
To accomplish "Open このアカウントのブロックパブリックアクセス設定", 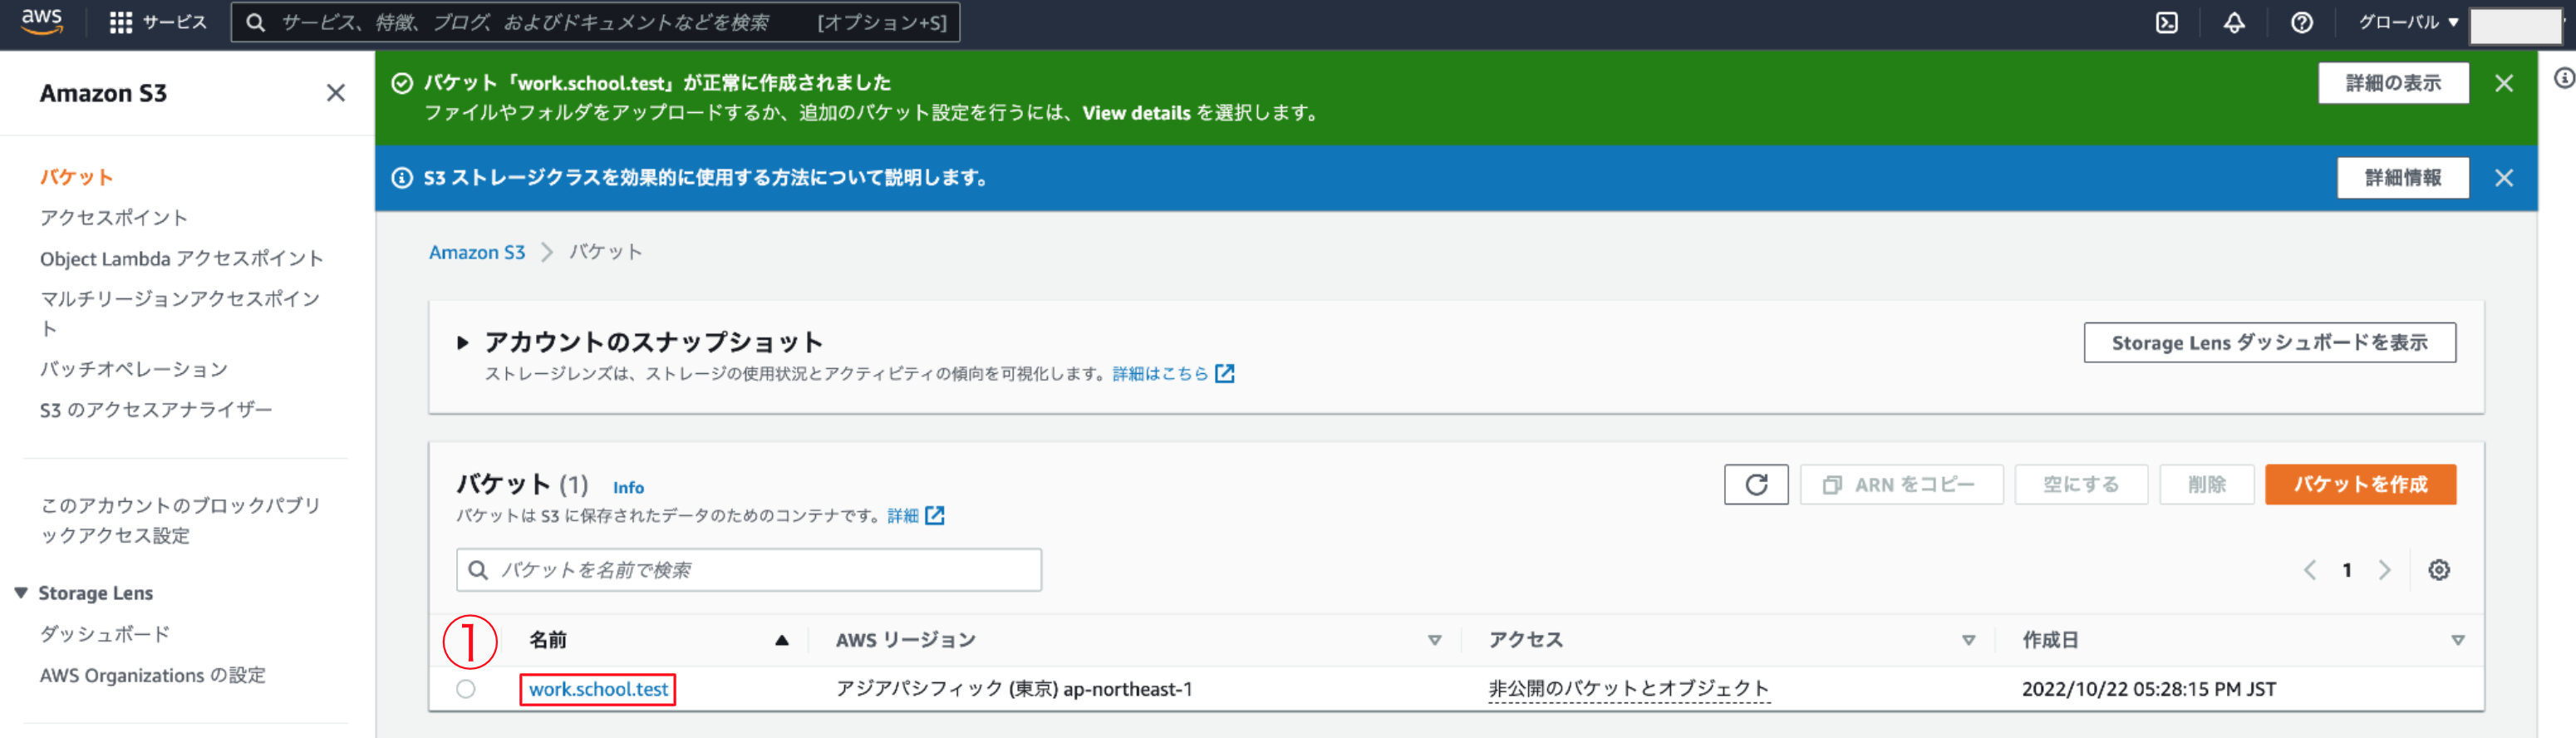I will 180,520.
